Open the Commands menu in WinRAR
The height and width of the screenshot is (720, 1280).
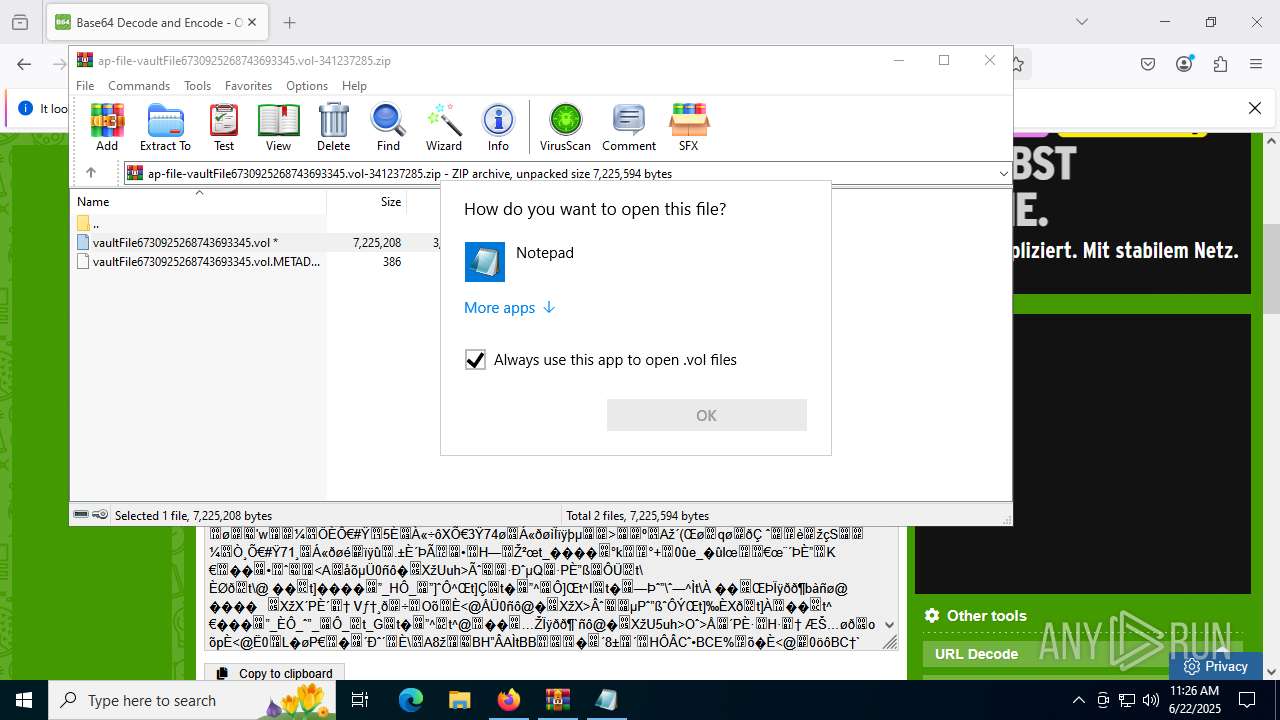(x=139, y=86)
